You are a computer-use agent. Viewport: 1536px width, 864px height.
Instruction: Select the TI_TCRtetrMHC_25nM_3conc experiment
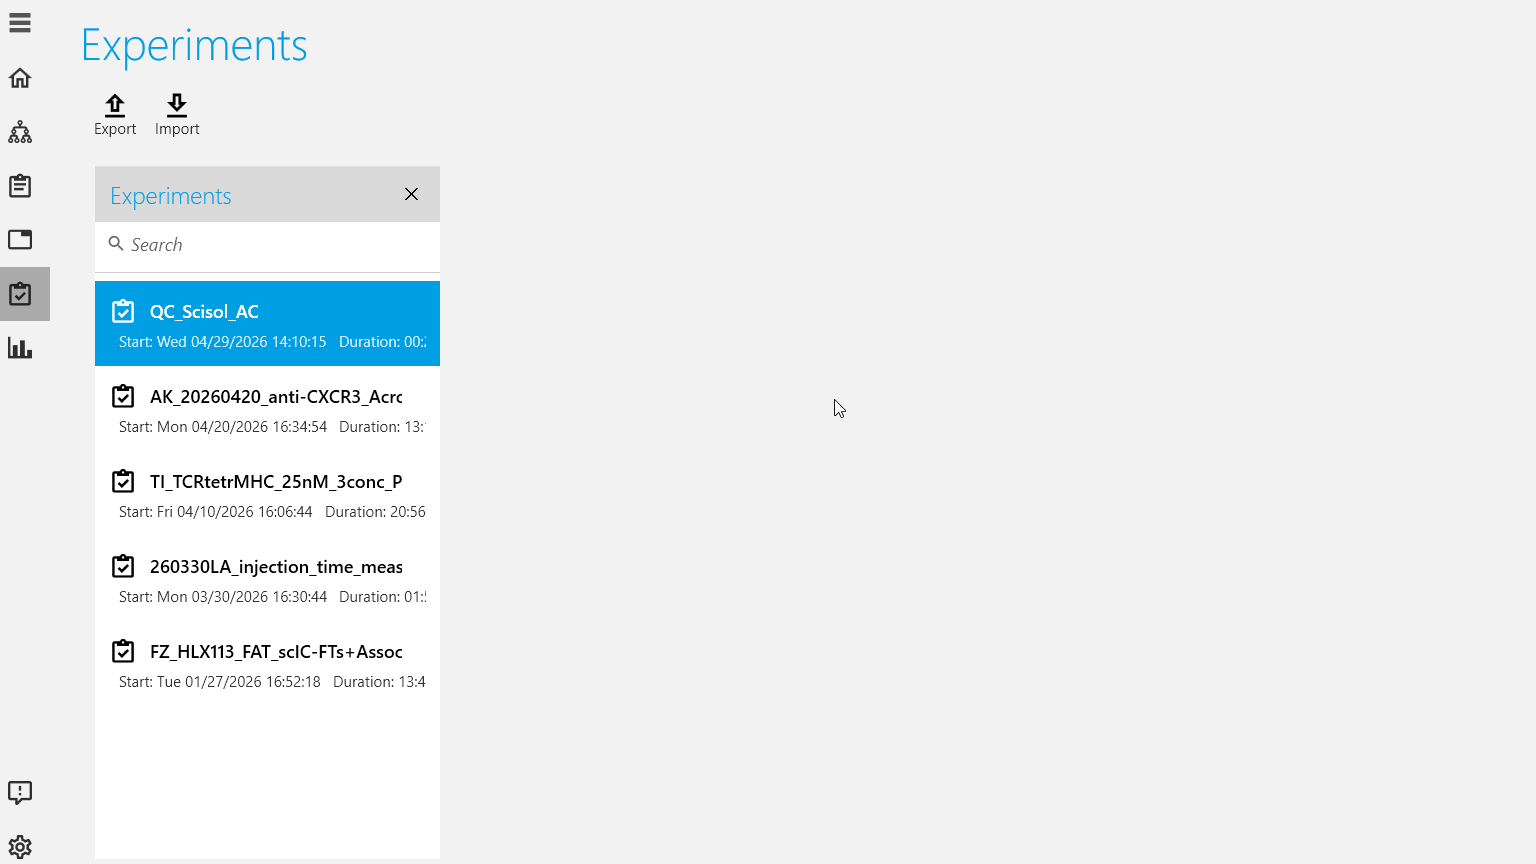(267, 494)
